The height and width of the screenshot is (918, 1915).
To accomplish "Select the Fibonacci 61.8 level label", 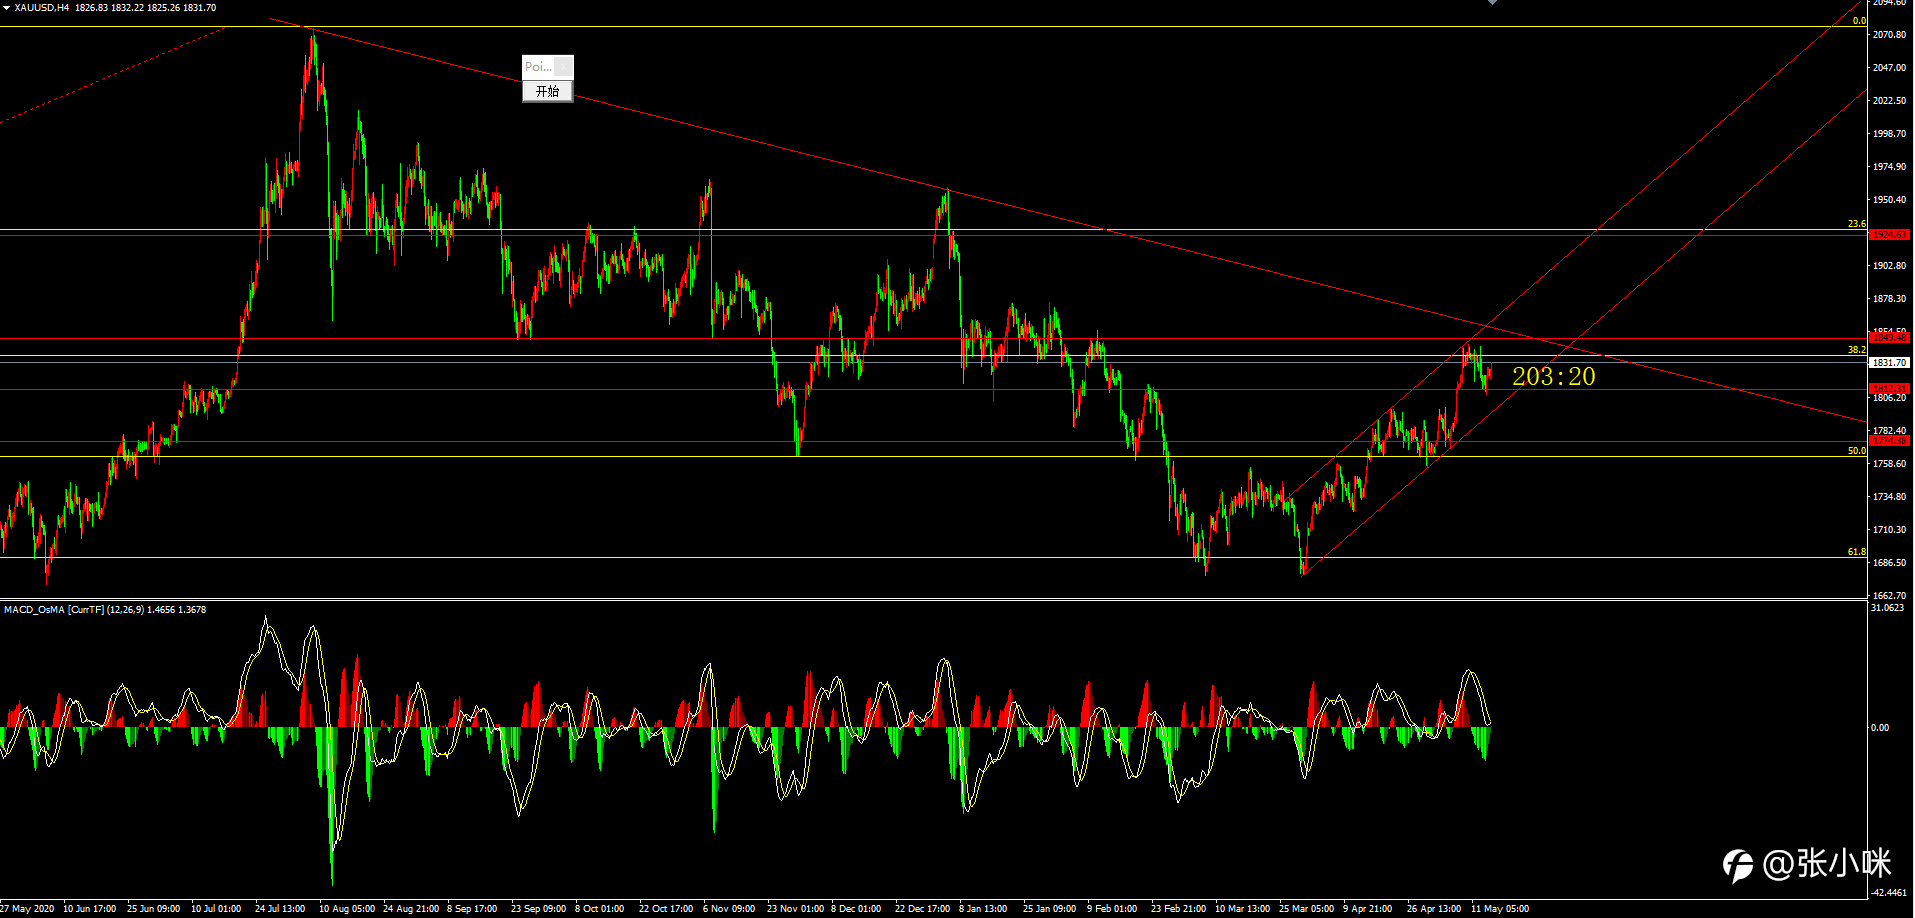I will click(1856, 552).
